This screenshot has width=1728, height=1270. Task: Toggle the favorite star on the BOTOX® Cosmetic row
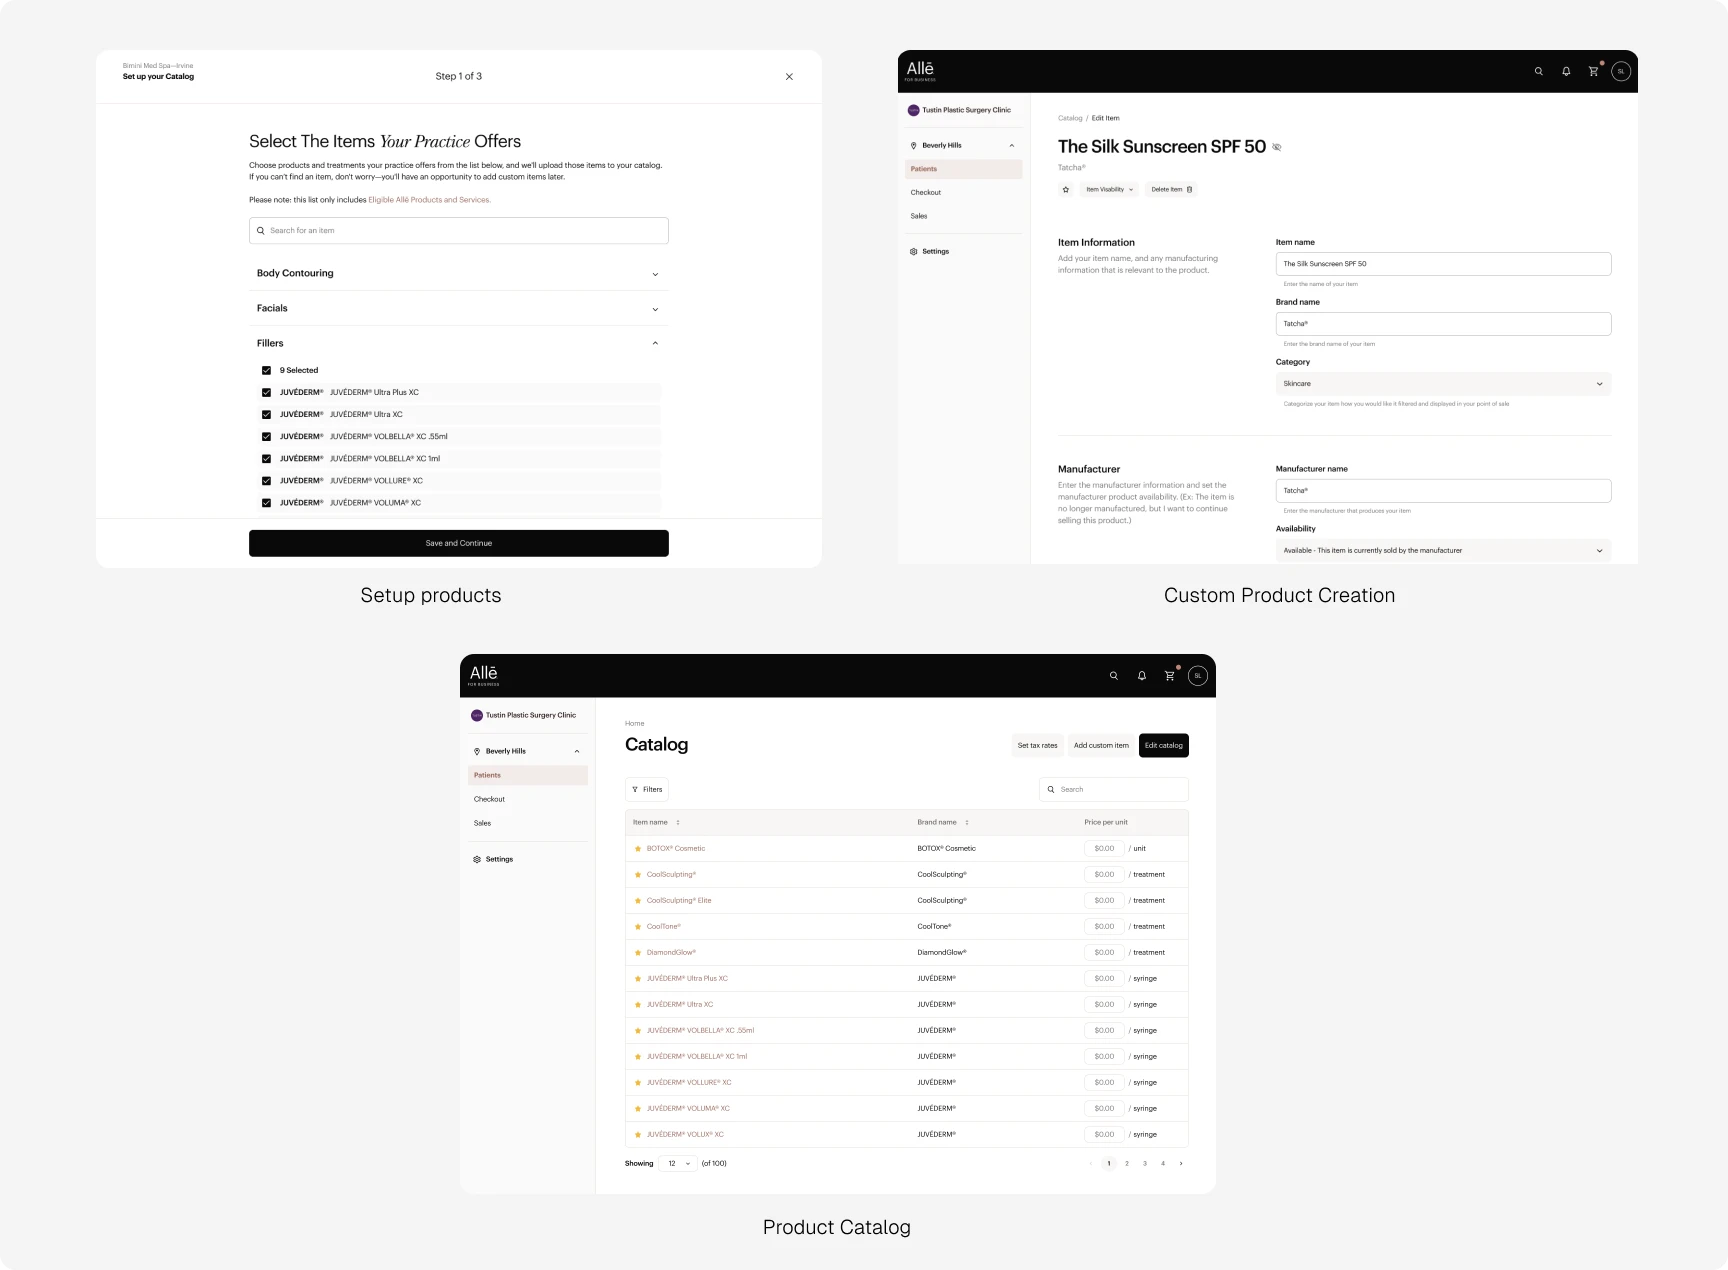tap(638, 849)
